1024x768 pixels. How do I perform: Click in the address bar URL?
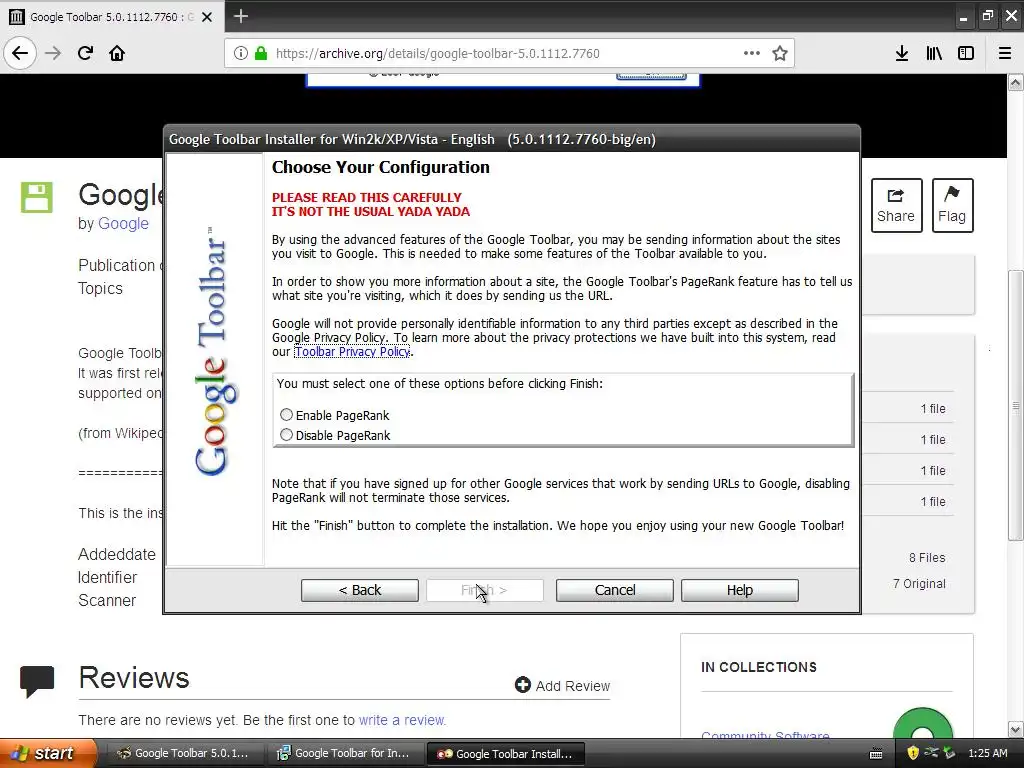(x=438, y=54)
